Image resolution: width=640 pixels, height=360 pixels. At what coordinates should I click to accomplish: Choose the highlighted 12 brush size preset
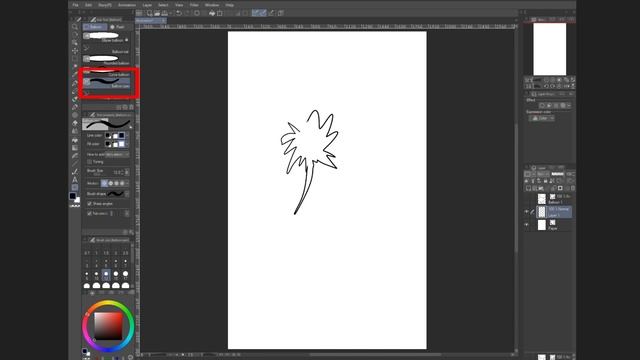(106, 275)
